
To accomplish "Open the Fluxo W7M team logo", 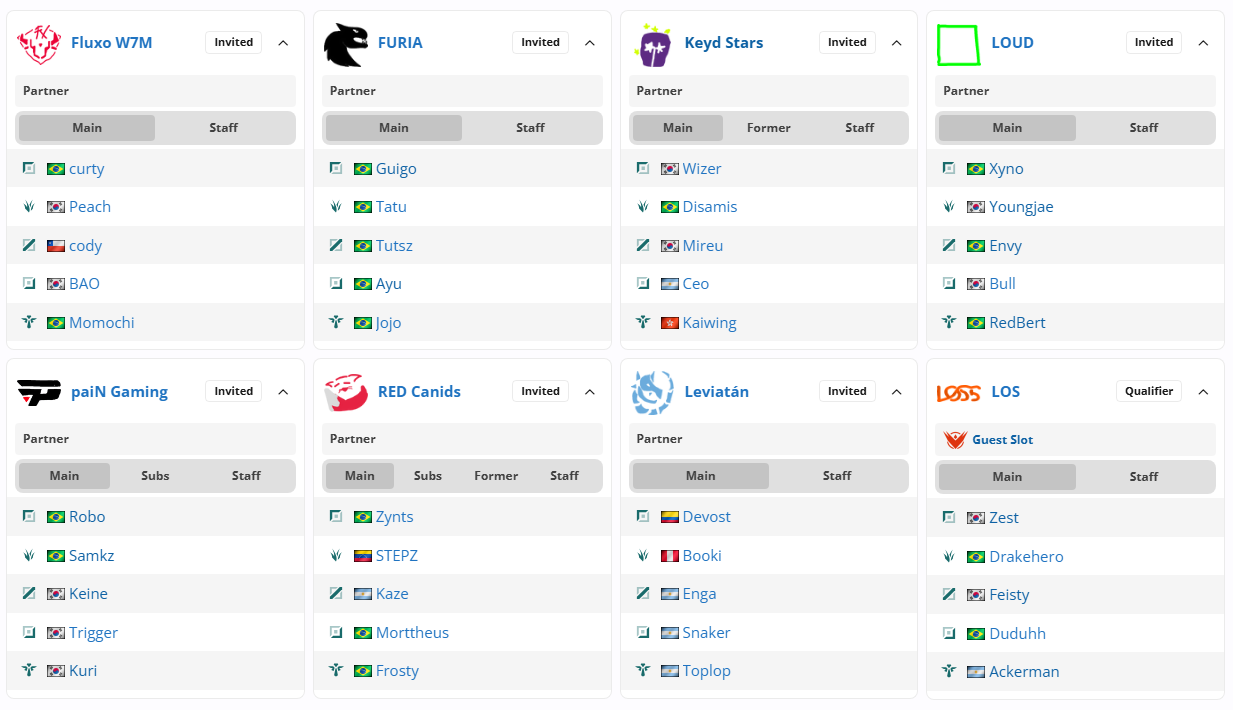I will (40, 44).
